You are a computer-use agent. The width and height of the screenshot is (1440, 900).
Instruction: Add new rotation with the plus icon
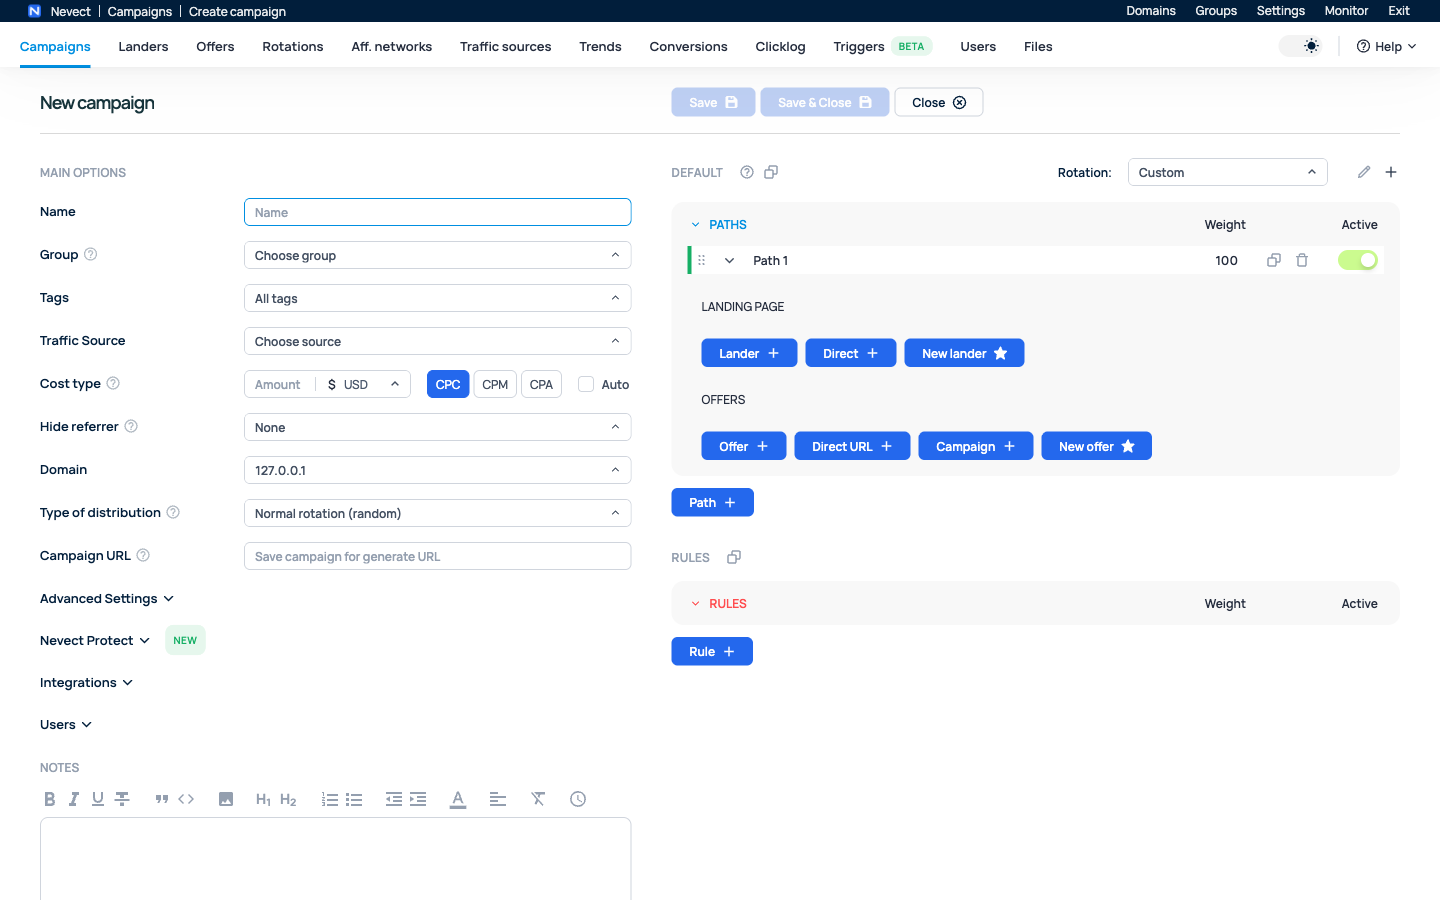tap(1391, 172)
